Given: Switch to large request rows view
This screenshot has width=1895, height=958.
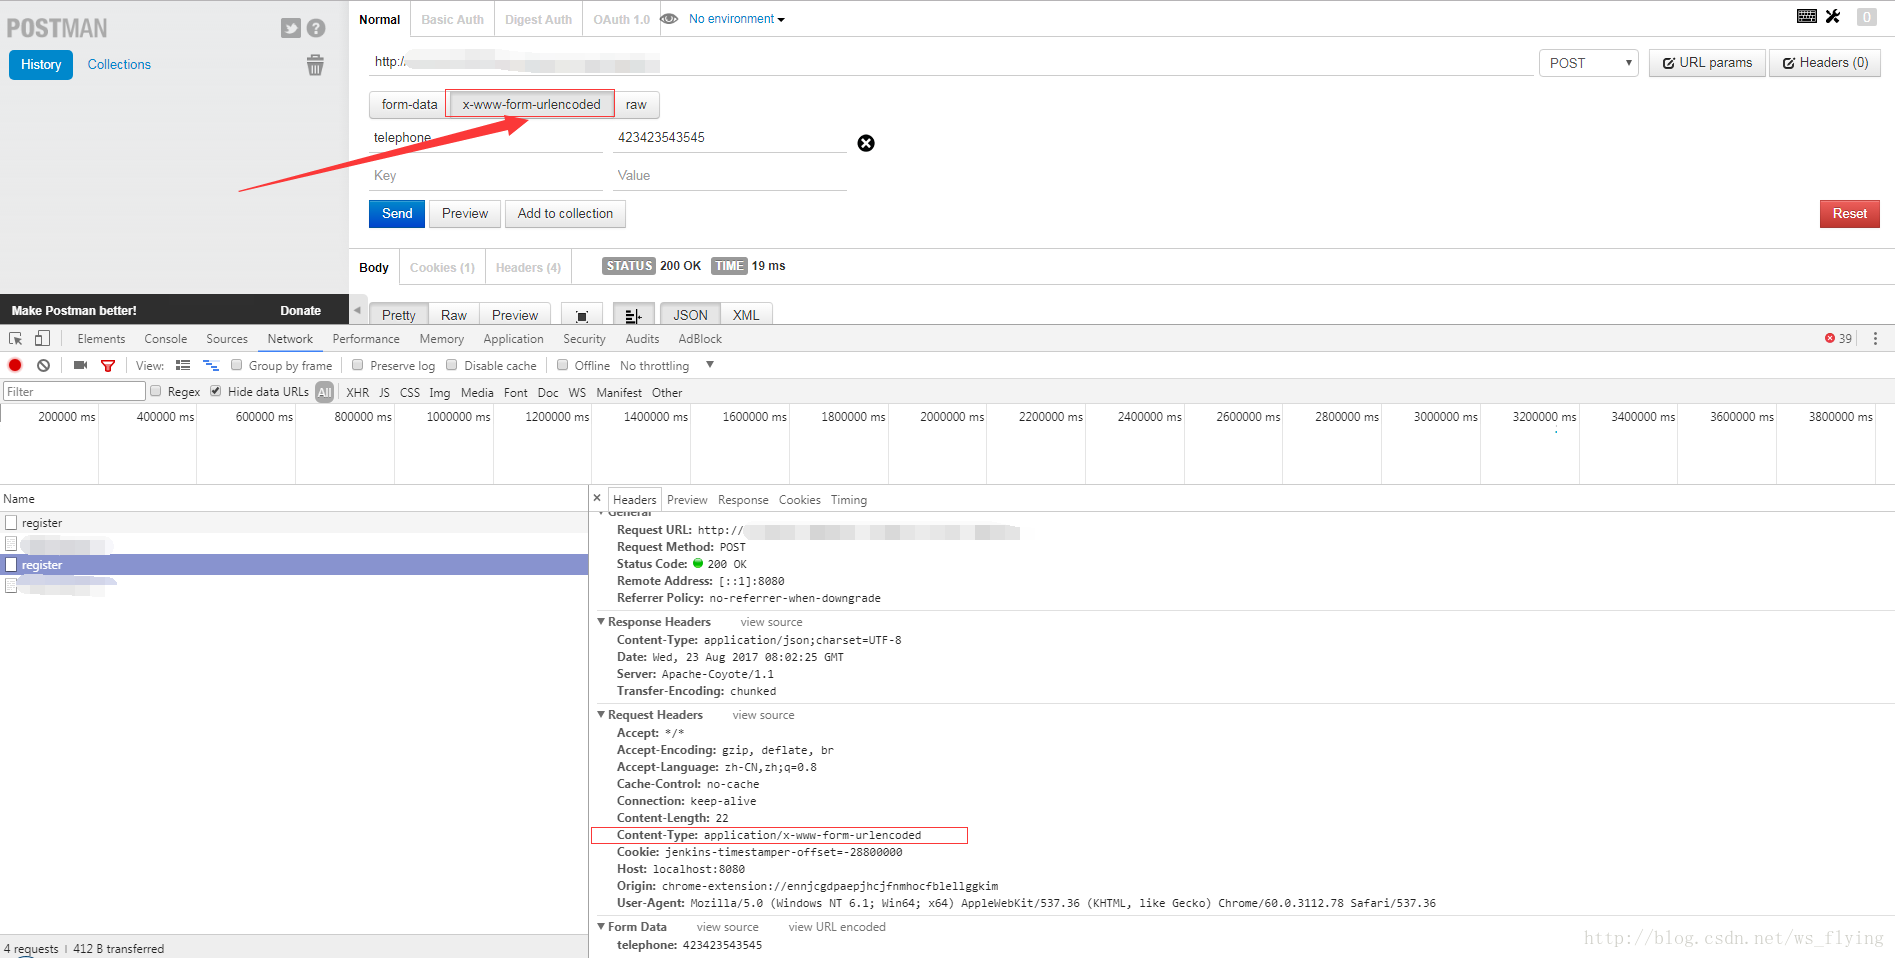Looking at the screenshot, I should pos(183,365).
